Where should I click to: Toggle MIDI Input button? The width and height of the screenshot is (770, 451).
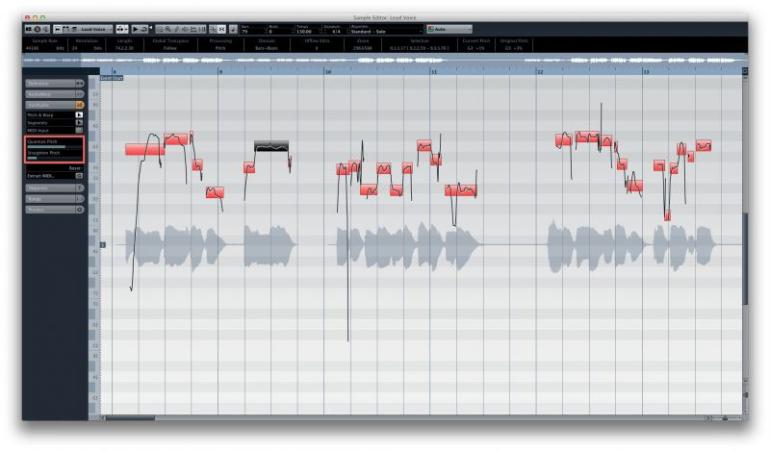pos(79,131)
